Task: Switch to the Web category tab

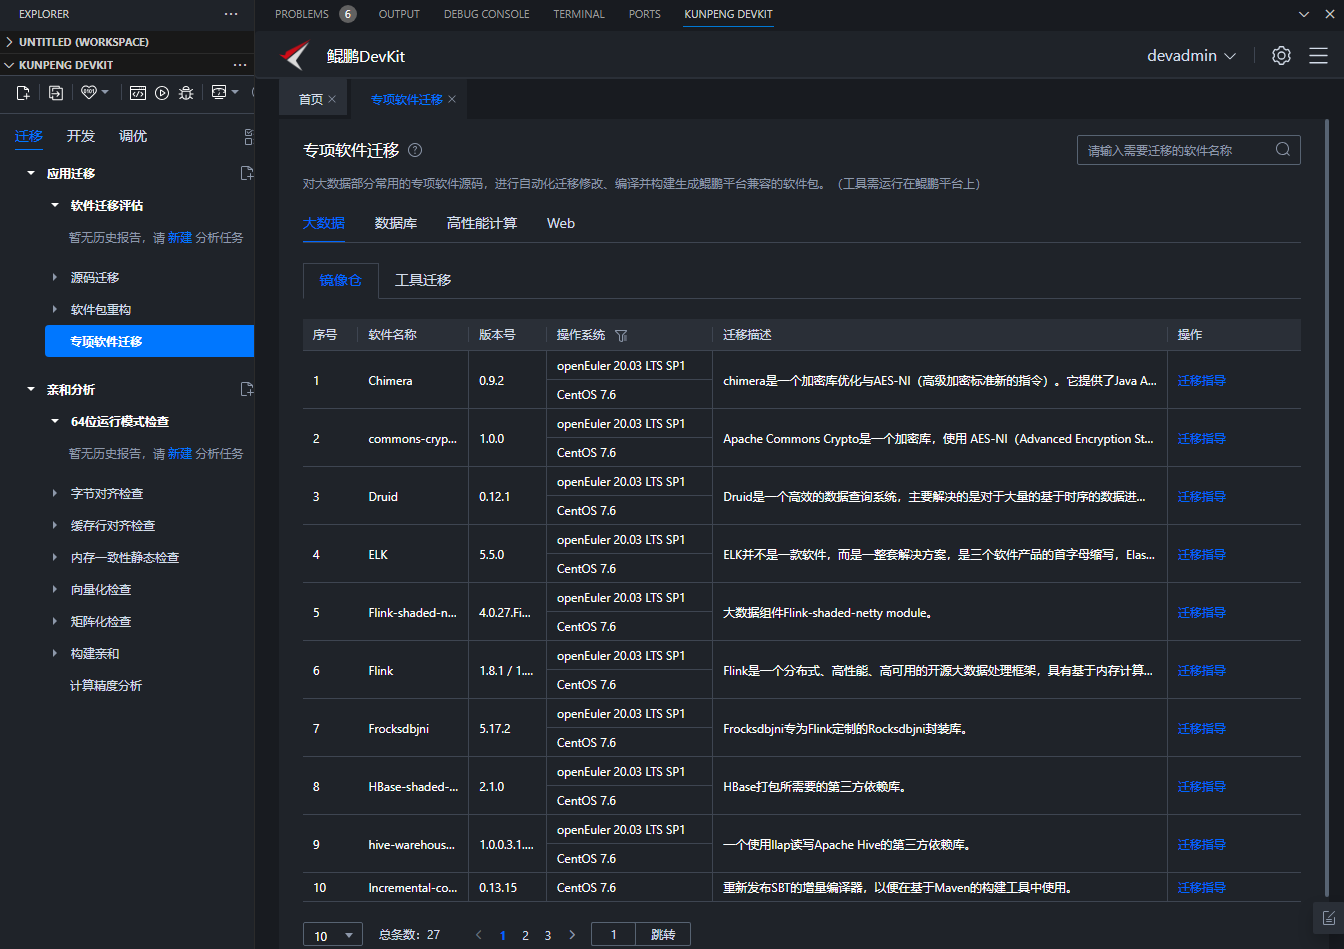Action: 561,223
